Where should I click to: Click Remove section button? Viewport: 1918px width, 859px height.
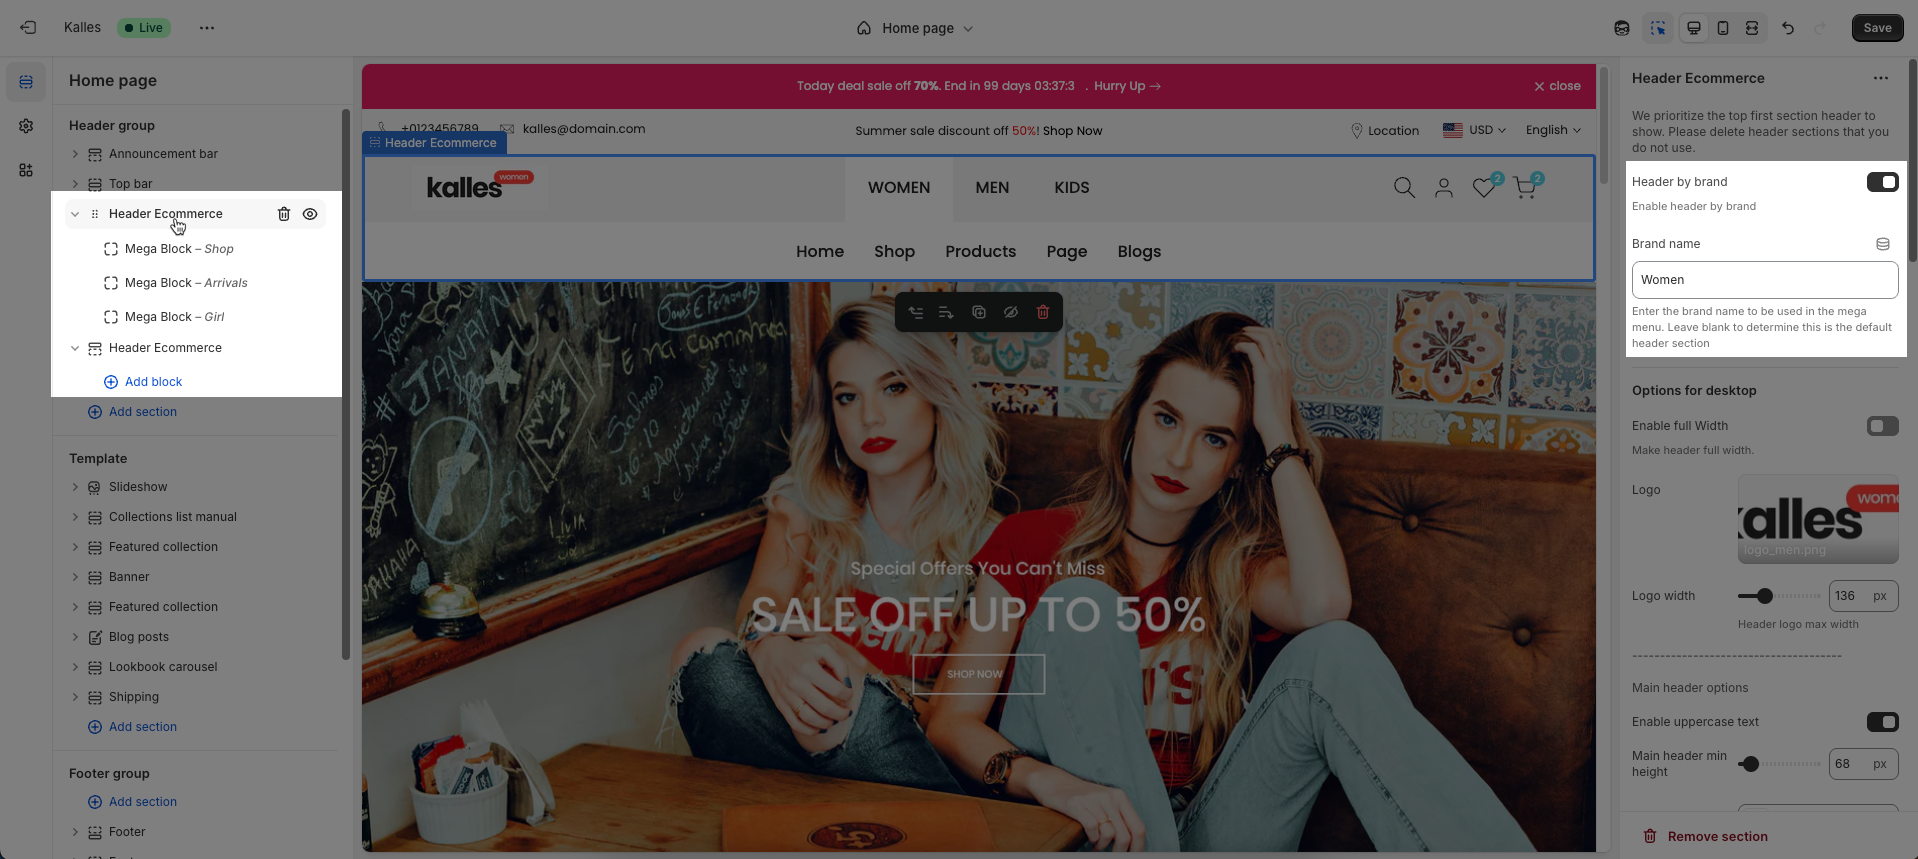(1706, 836)
